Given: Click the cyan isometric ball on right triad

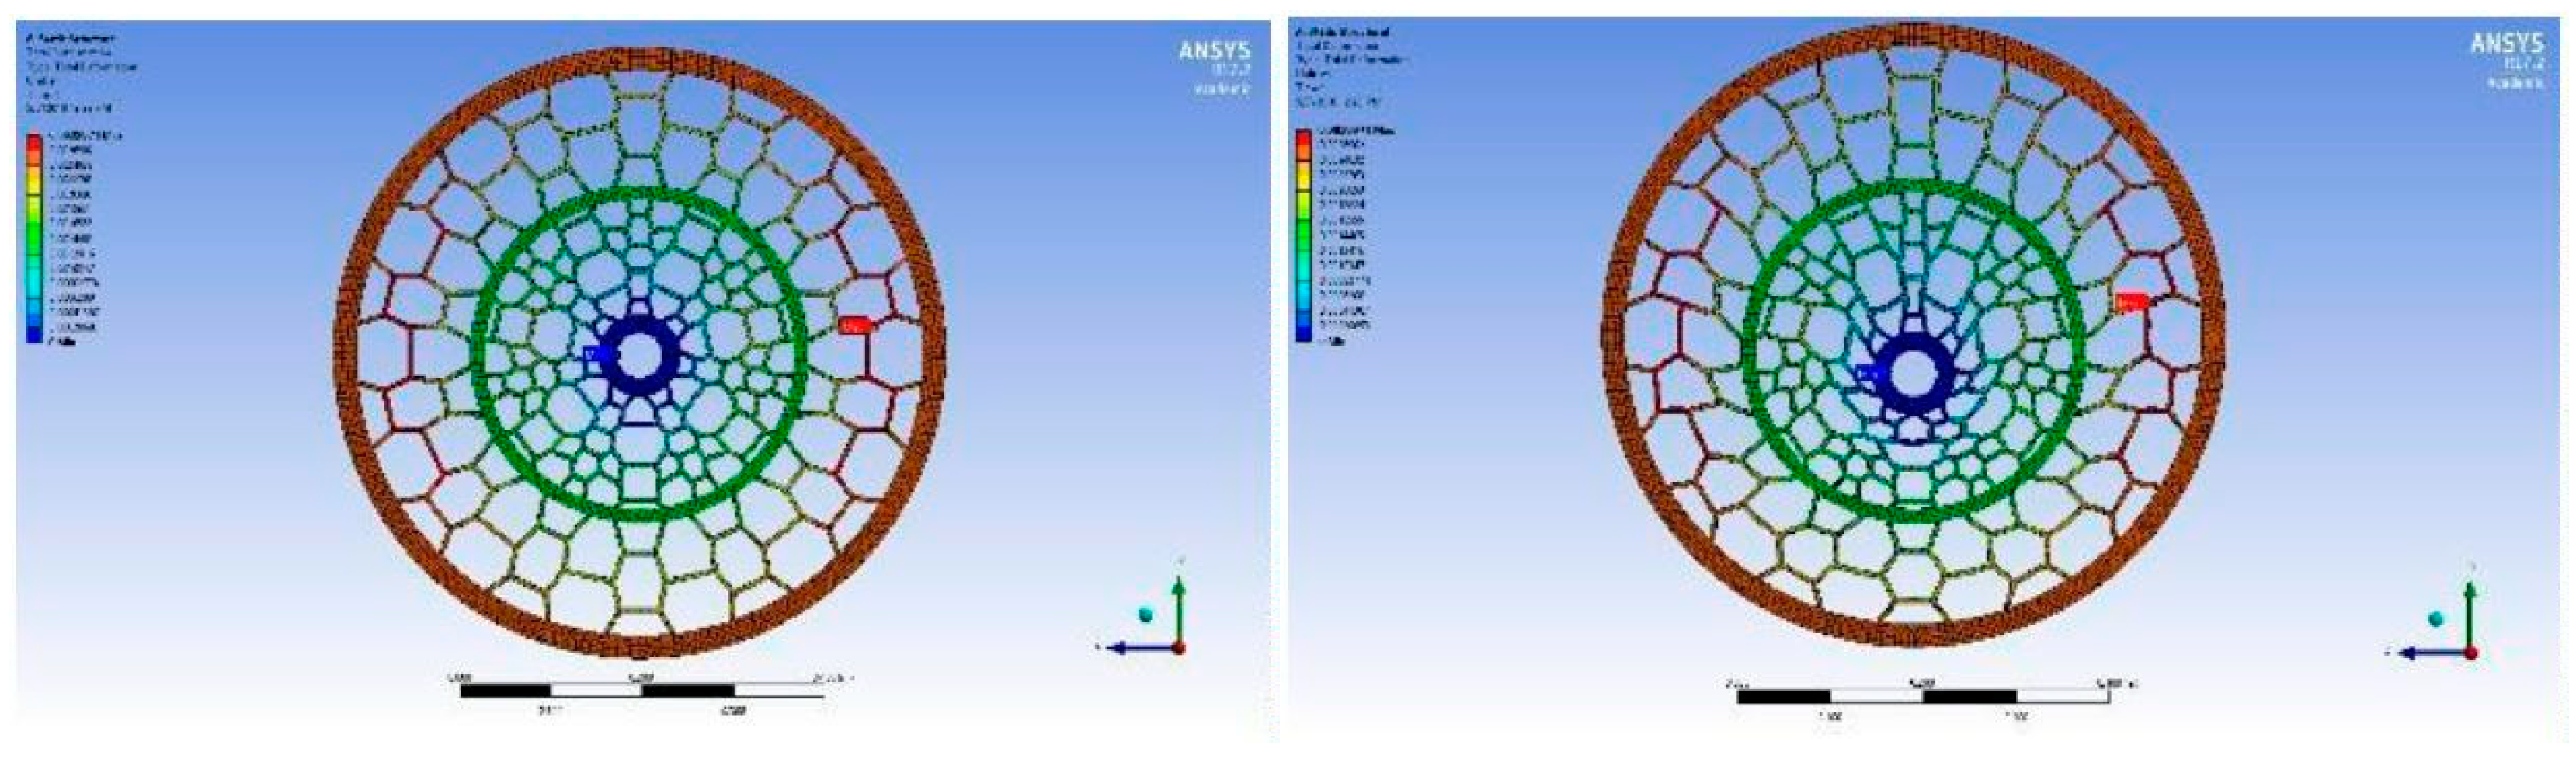Looking at the screenshot, I should click(x=2436, y=619).
